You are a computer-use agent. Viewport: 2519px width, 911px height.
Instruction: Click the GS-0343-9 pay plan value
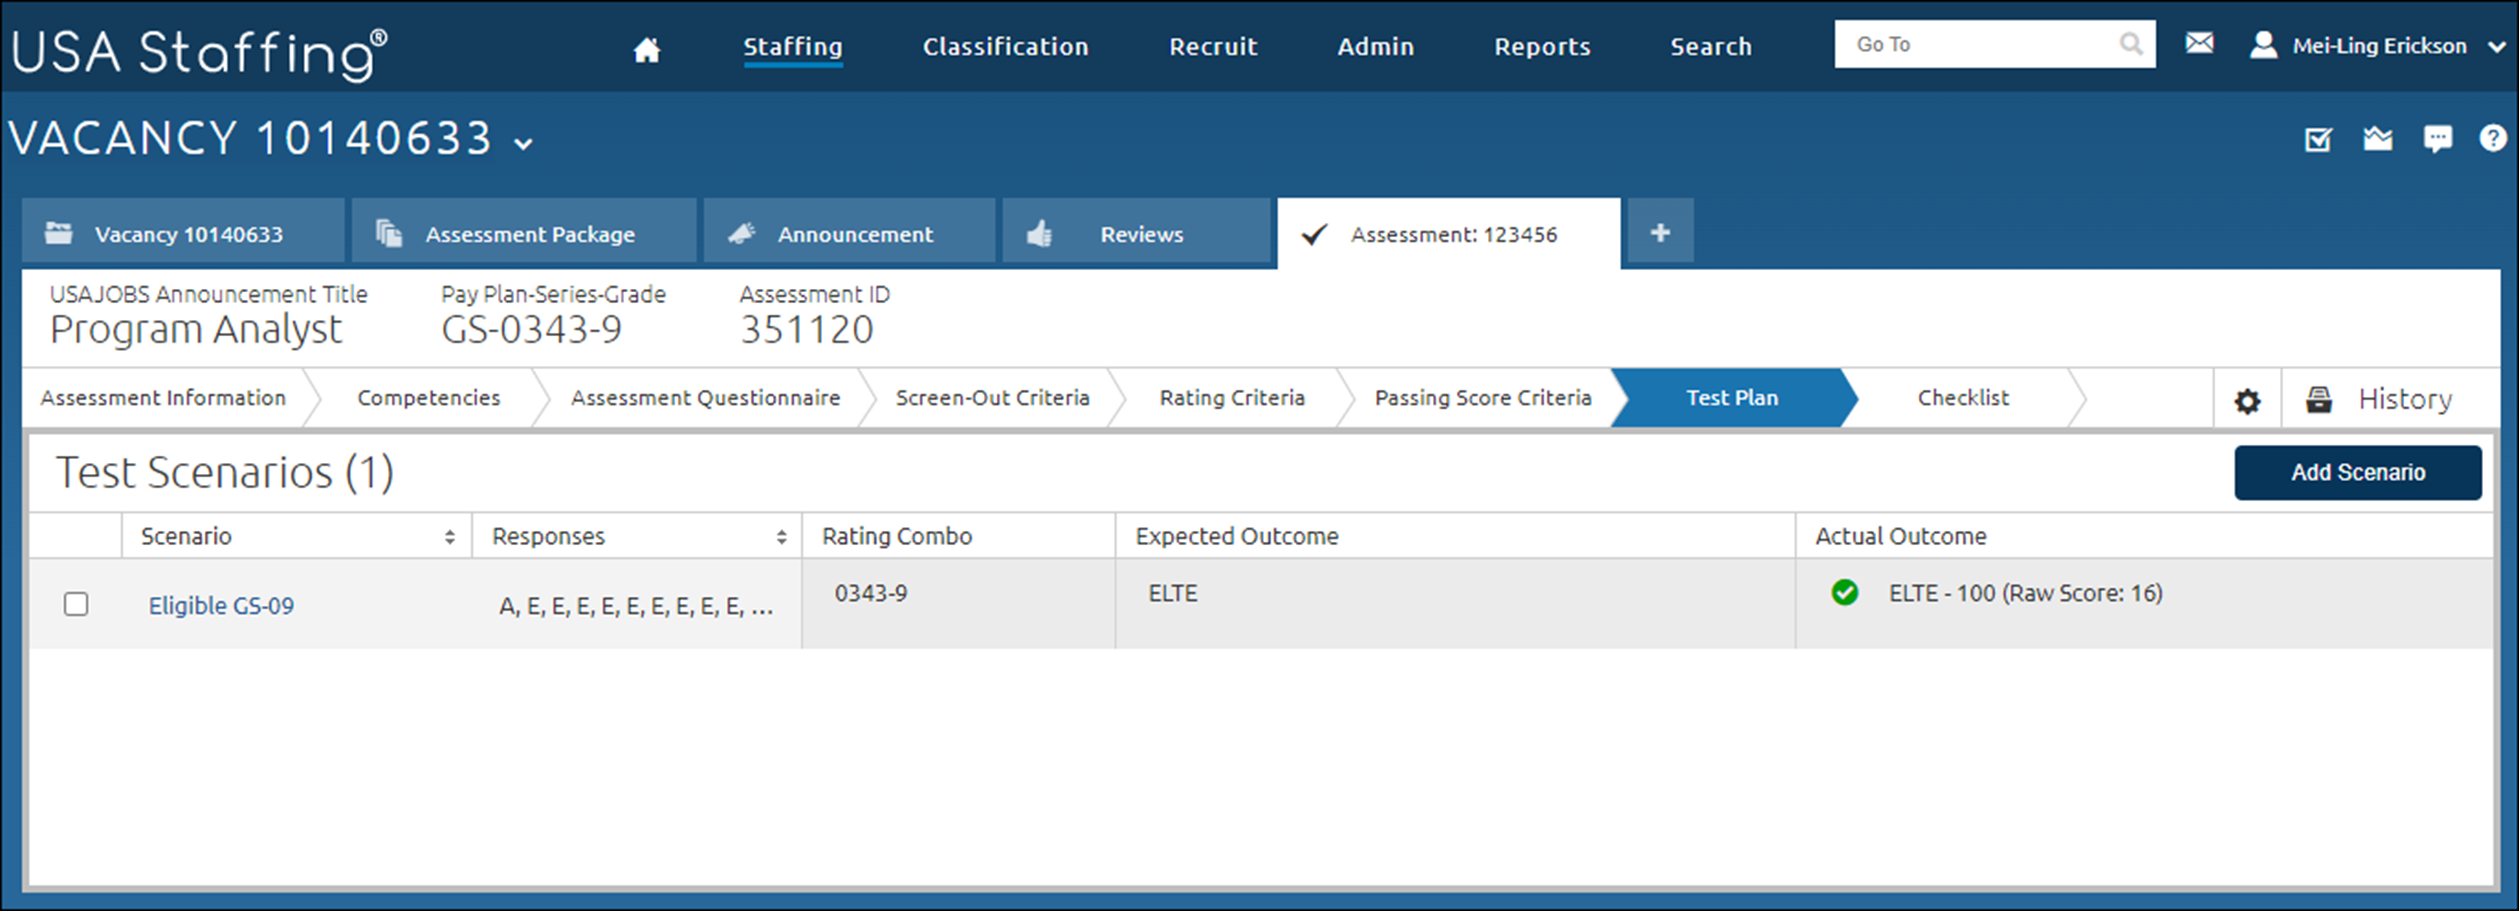coord(531,330)
